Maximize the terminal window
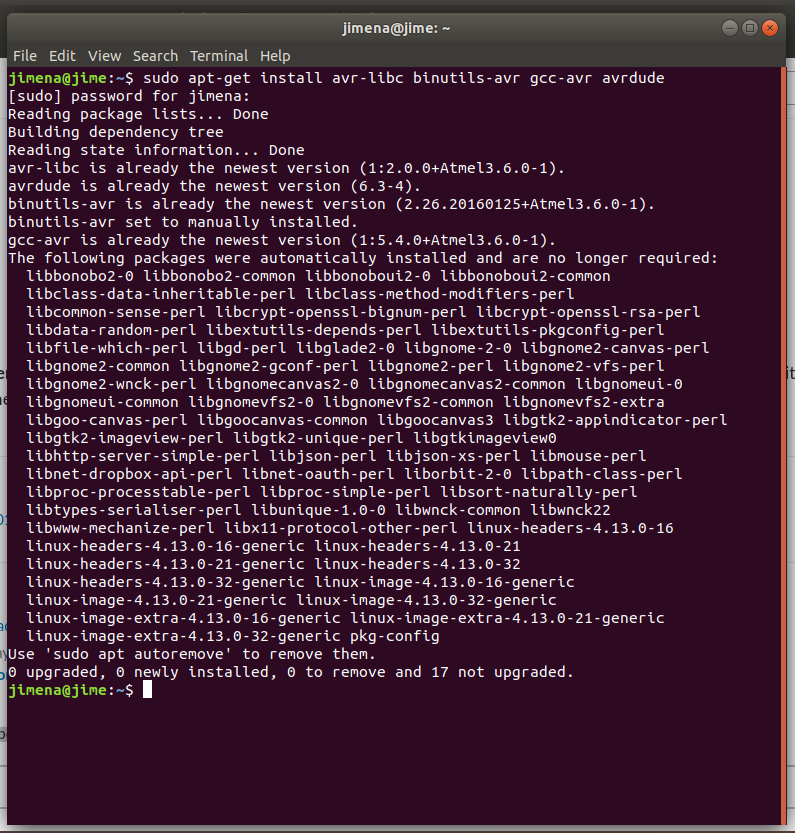This screenshot has width=795, height=833. coord(749,28)
